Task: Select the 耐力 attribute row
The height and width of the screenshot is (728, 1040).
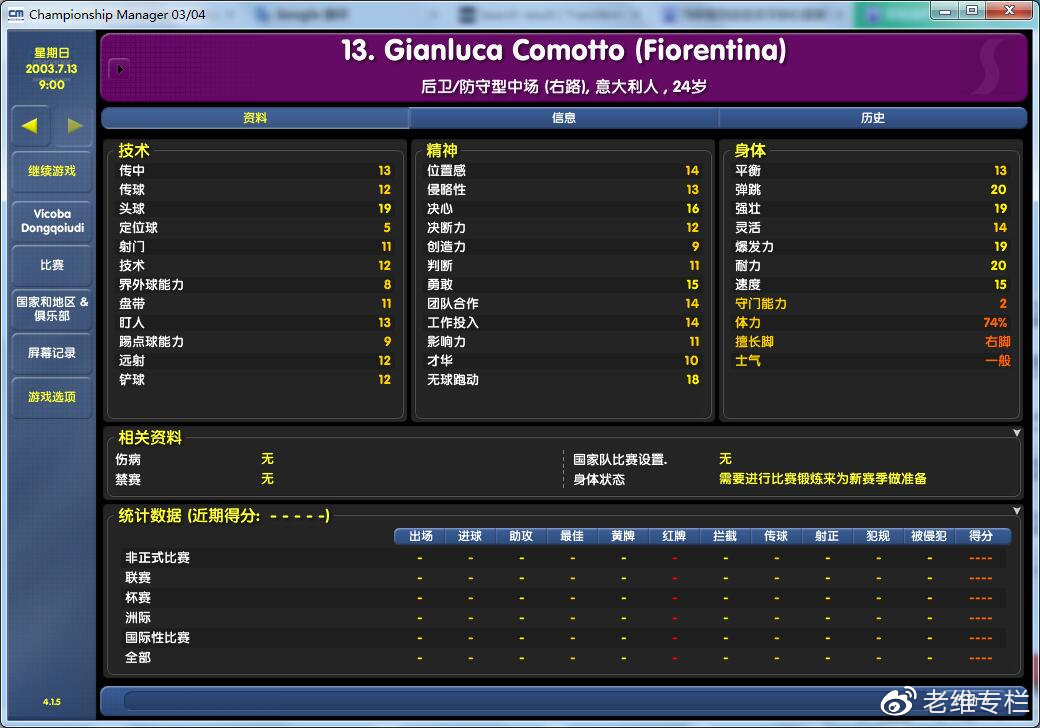Action: (871, 265)
